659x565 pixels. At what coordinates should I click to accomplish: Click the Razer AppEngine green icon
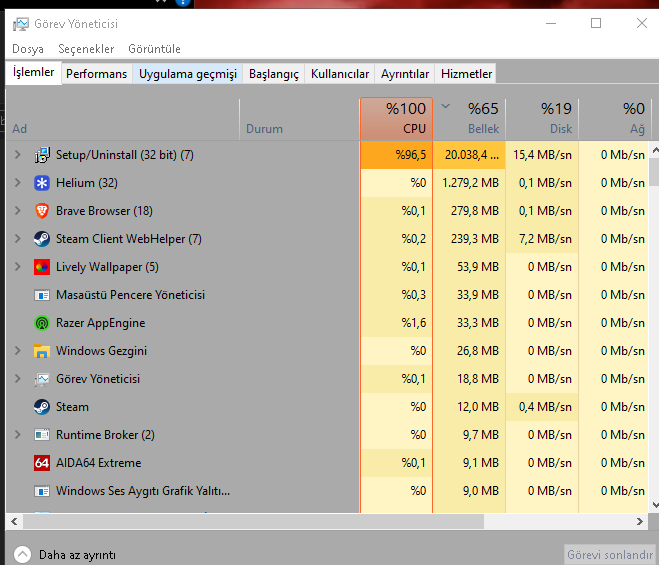pos(42,323)
